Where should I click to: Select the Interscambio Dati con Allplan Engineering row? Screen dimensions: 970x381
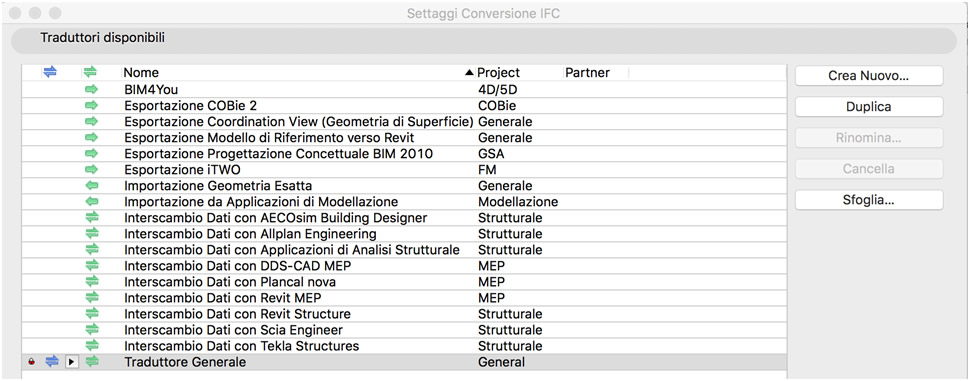[405, 234]
